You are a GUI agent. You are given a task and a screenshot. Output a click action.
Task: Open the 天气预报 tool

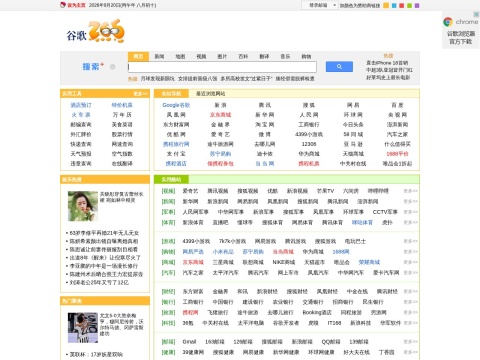pyautogui.click(x=81, y=154)
